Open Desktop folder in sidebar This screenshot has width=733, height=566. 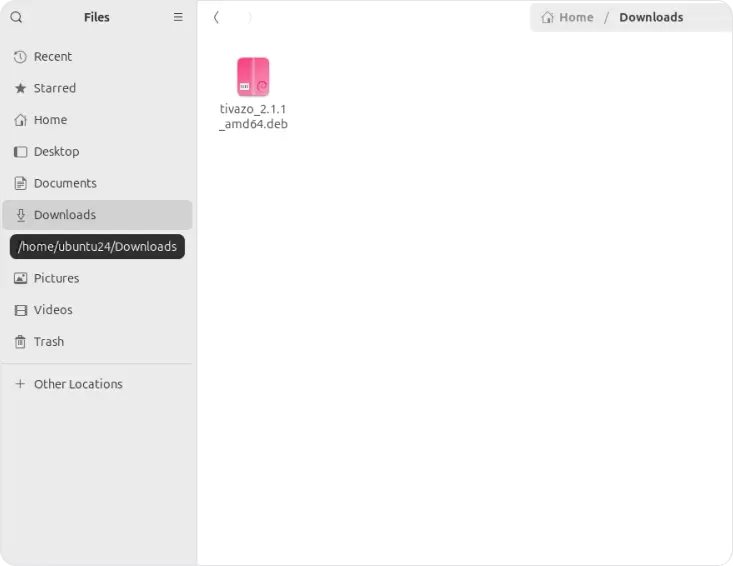(97, 152)
